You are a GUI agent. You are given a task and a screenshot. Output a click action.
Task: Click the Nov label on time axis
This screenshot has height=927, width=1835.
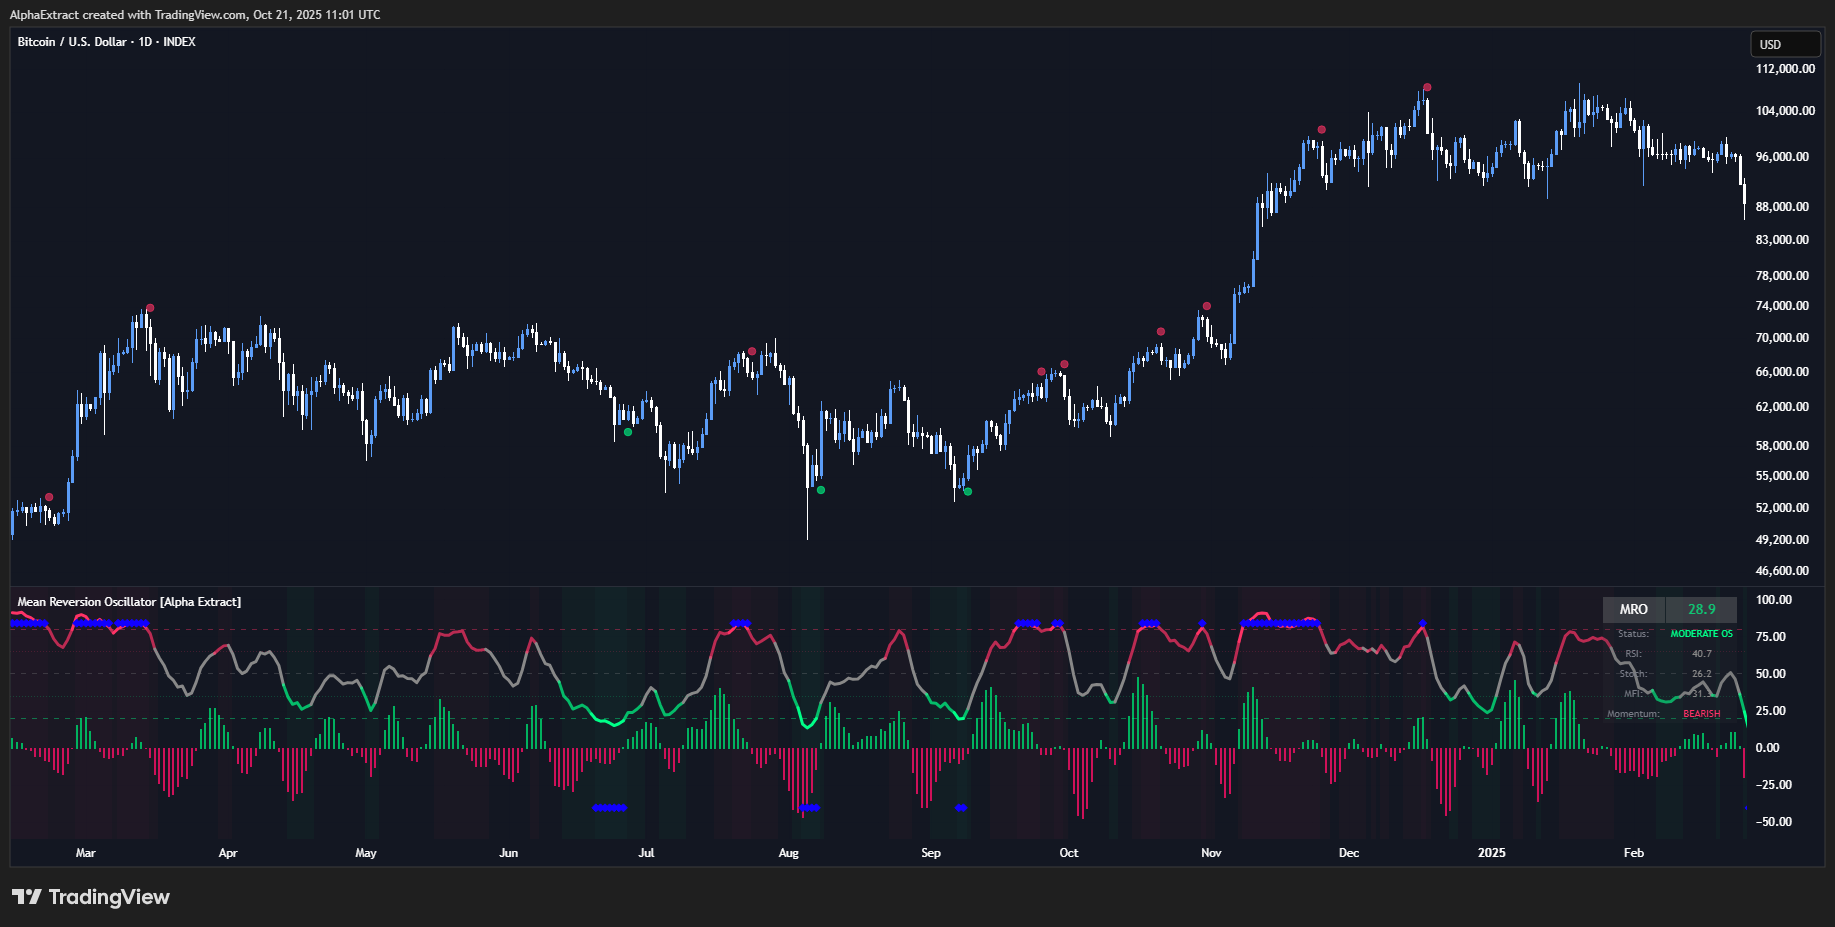(1211, 853)
